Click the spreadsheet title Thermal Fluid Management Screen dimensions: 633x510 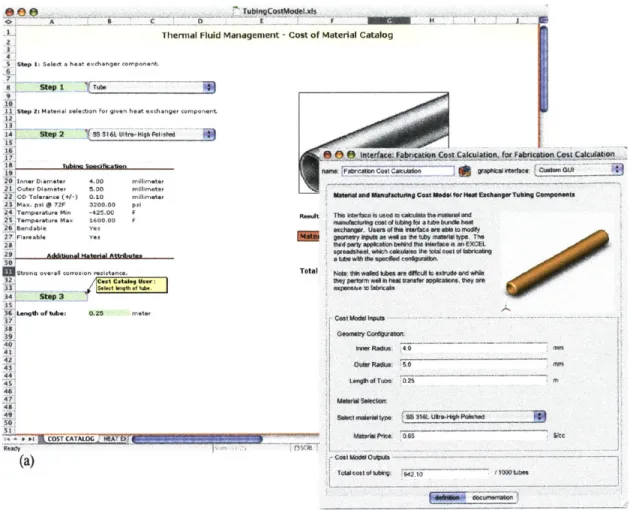[x=277, y=35]
